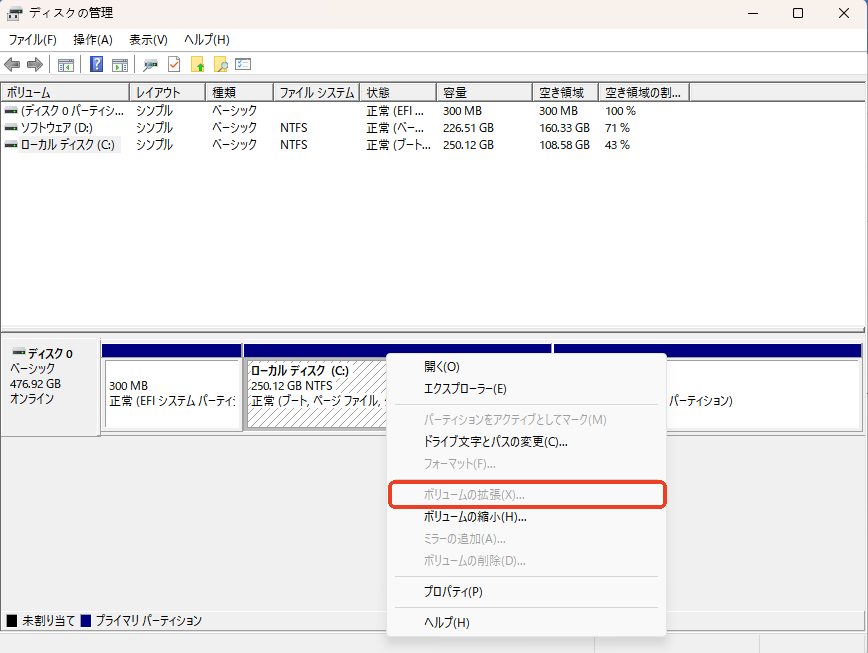868x653 pixels.
Task: Click the yellow folder with green arrow icon
Action: click(198, 65)
